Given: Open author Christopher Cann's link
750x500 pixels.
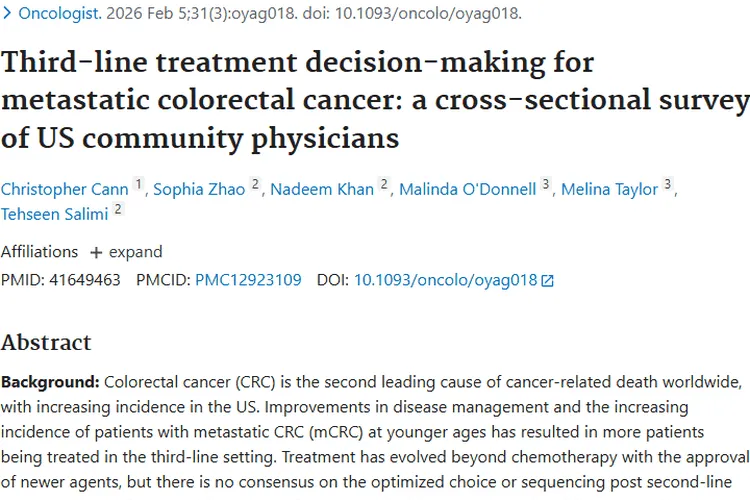Looking at the screenshot, I should pyautogui.click(x=65, y=189).
